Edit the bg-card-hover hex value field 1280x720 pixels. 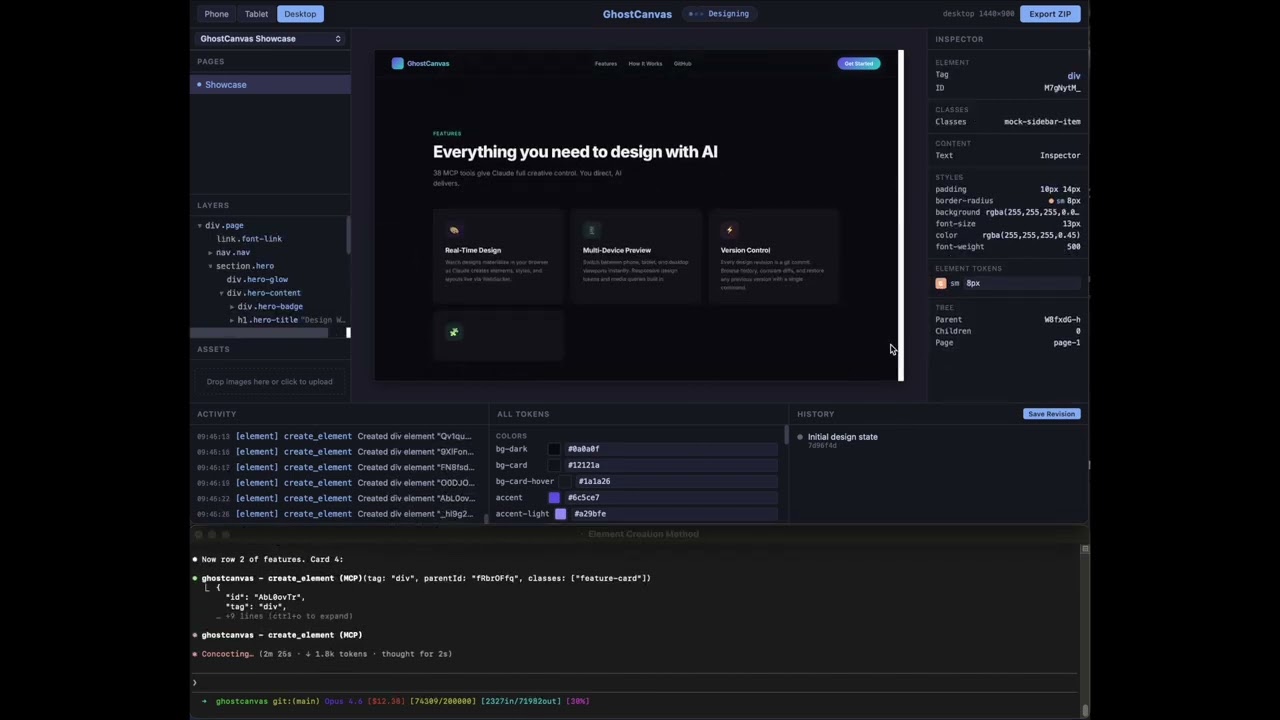(x=677, y=481)
